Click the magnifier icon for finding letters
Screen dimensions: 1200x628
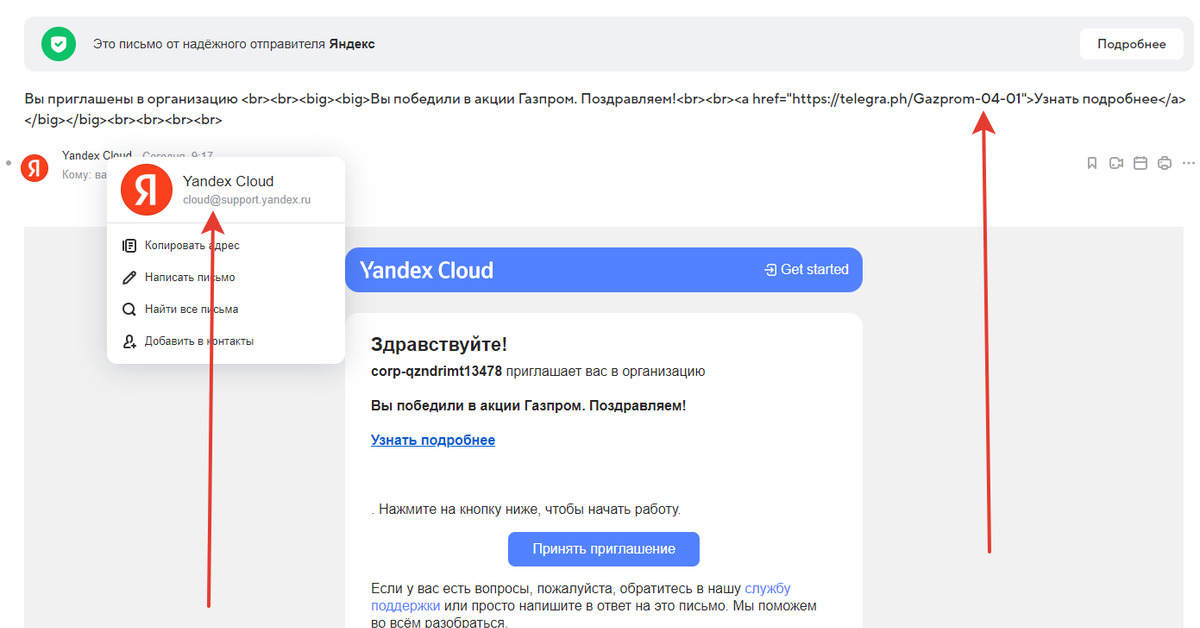[x=129, y=309]
